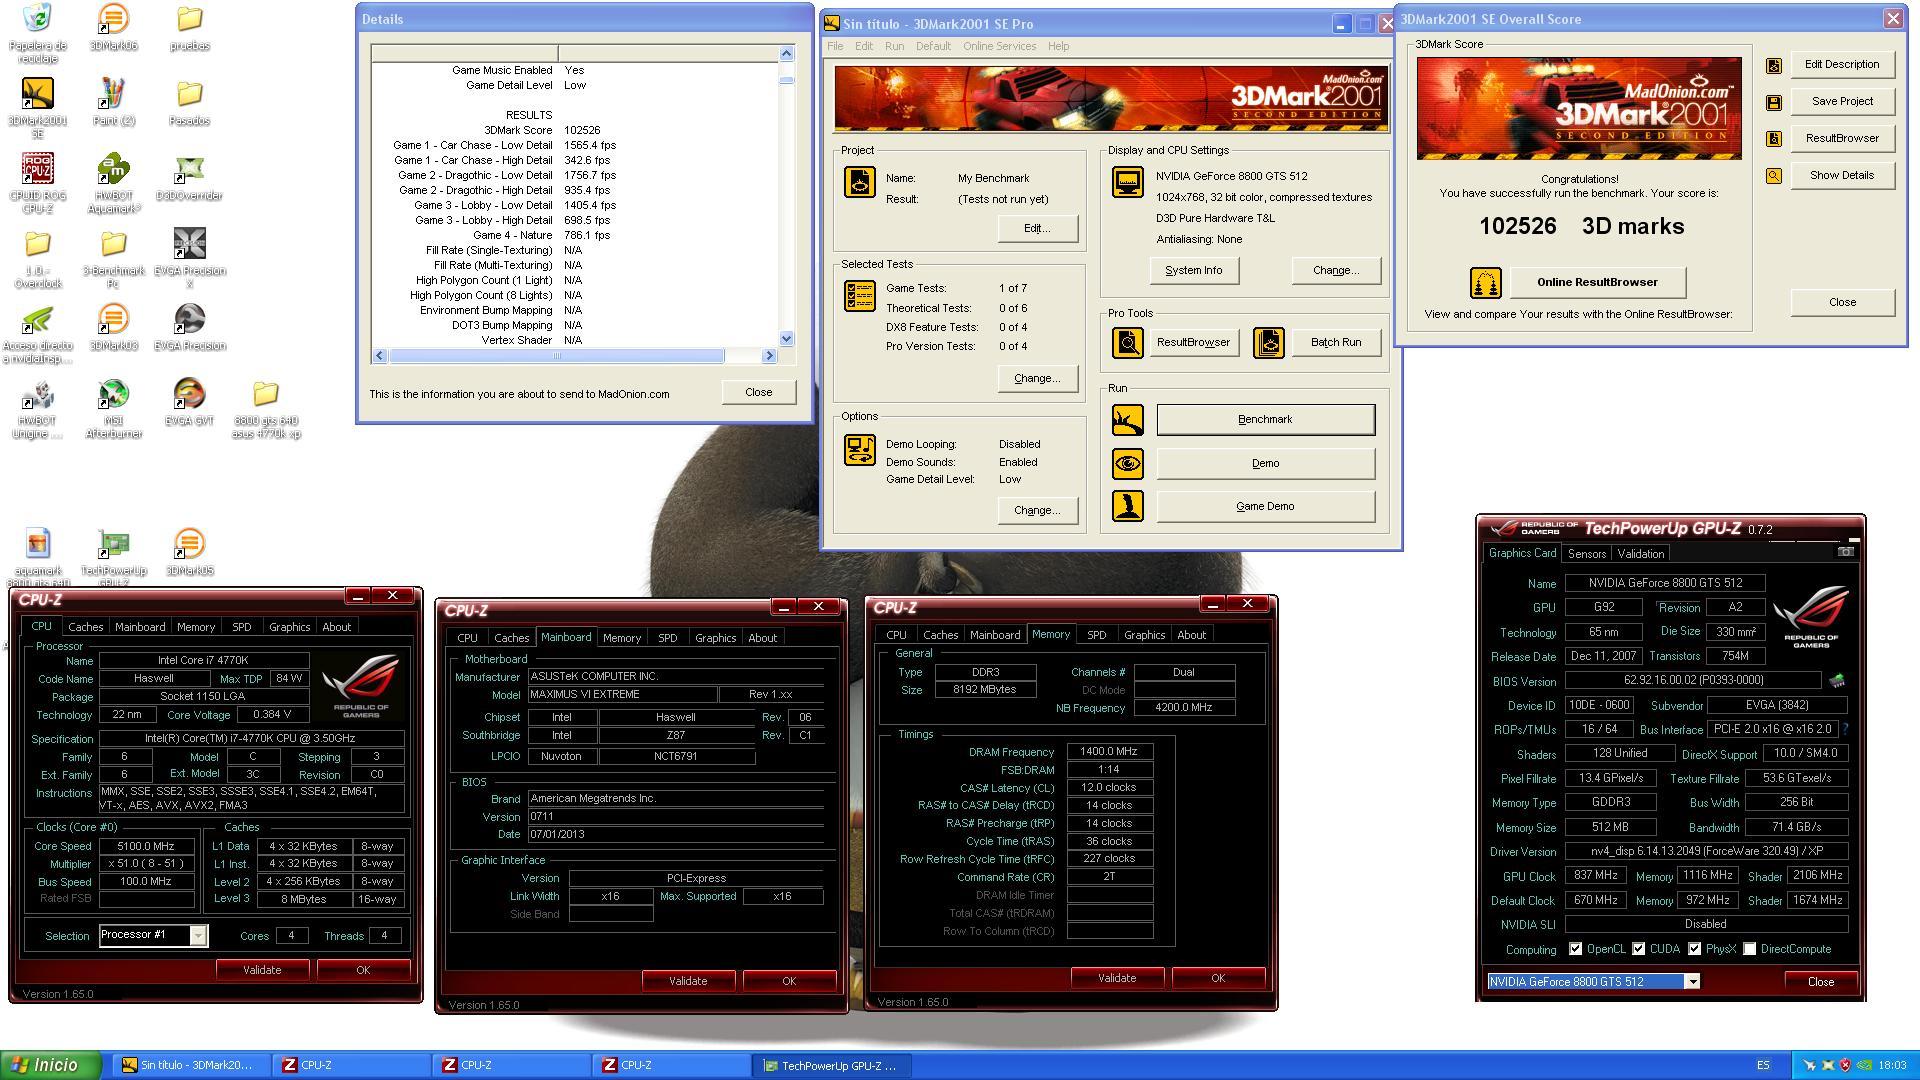Click right arrow of Details horizontal scrollbar
Image resolution: width=1920 pixels, height=1080 pixels.
[x=769, y=356]
